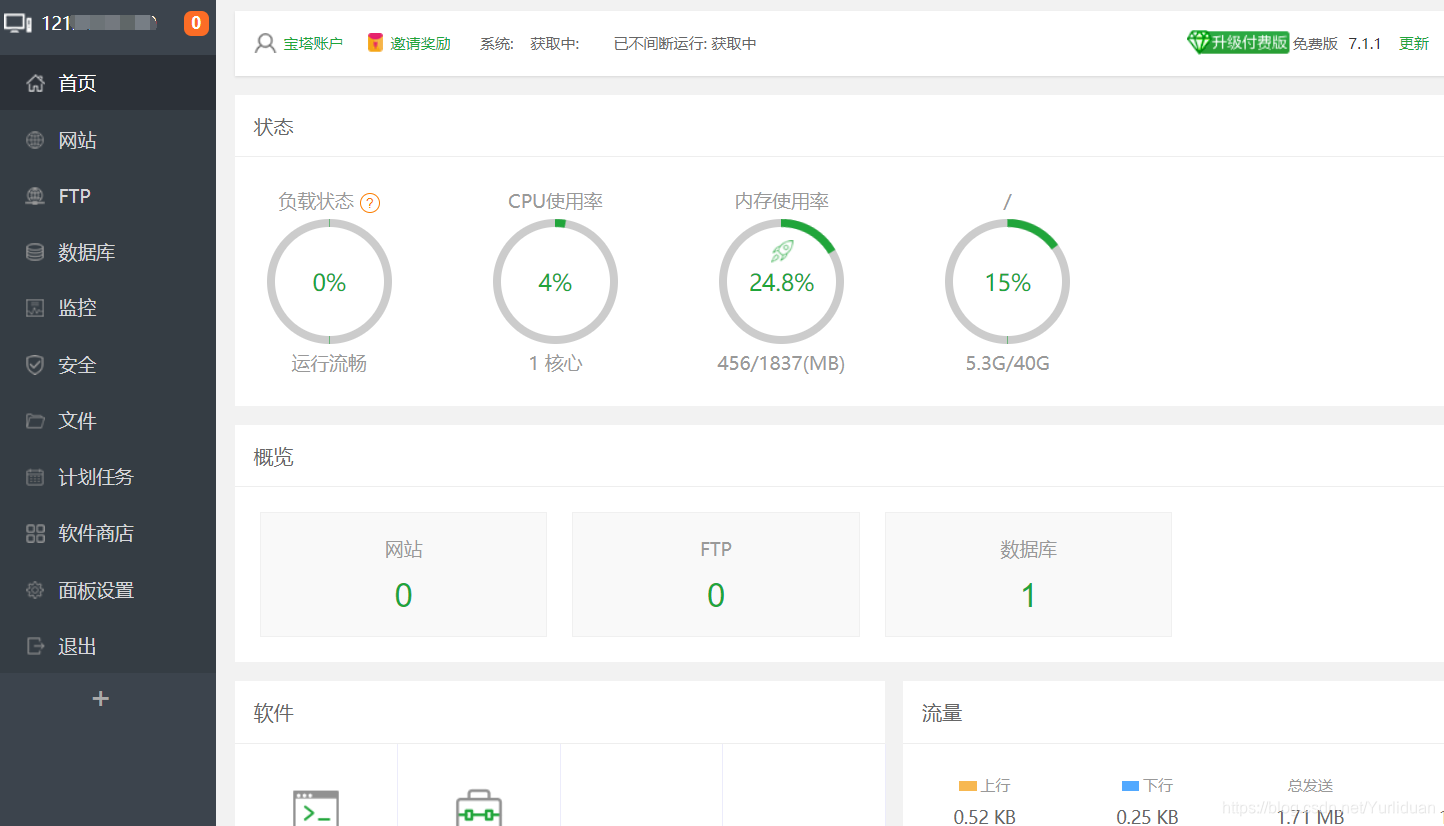1444x826 pixels.
Task: Open the FTP overview card showing 0
Action: pos(716,574)
